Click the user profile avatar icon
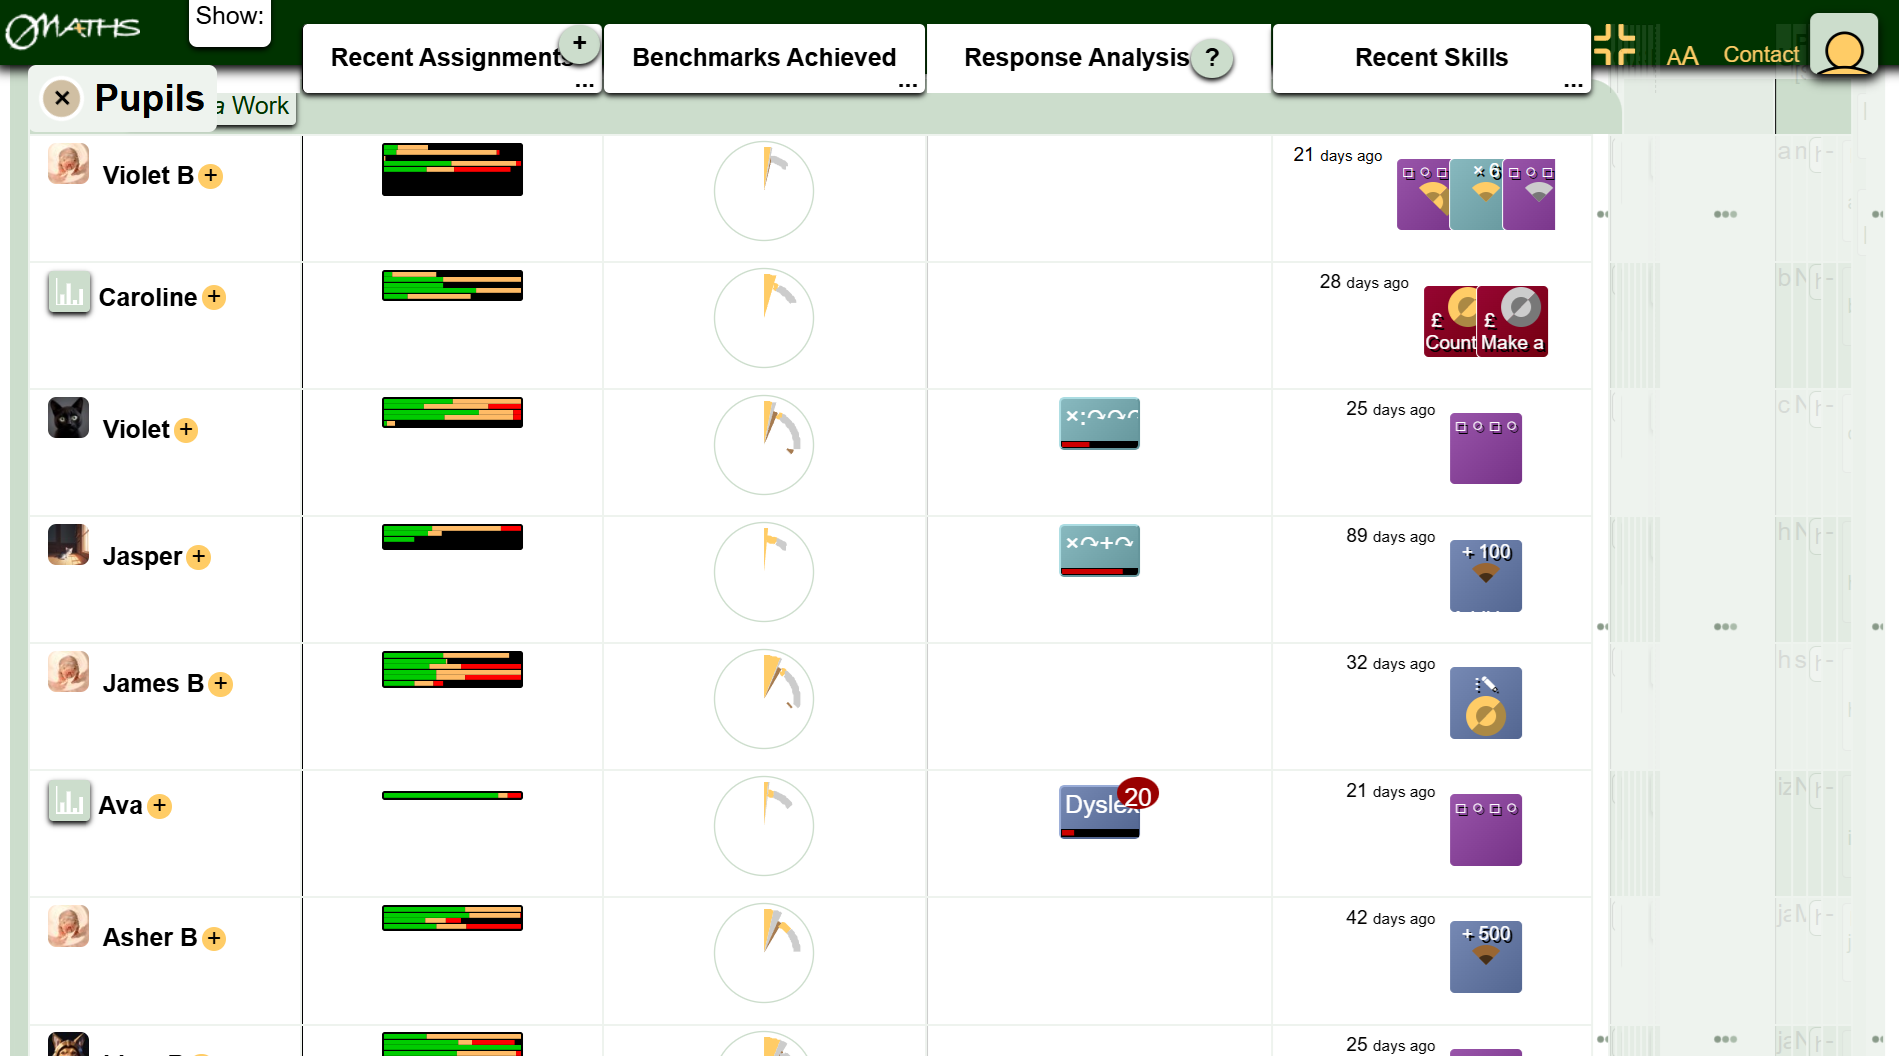 point(1843,45)
